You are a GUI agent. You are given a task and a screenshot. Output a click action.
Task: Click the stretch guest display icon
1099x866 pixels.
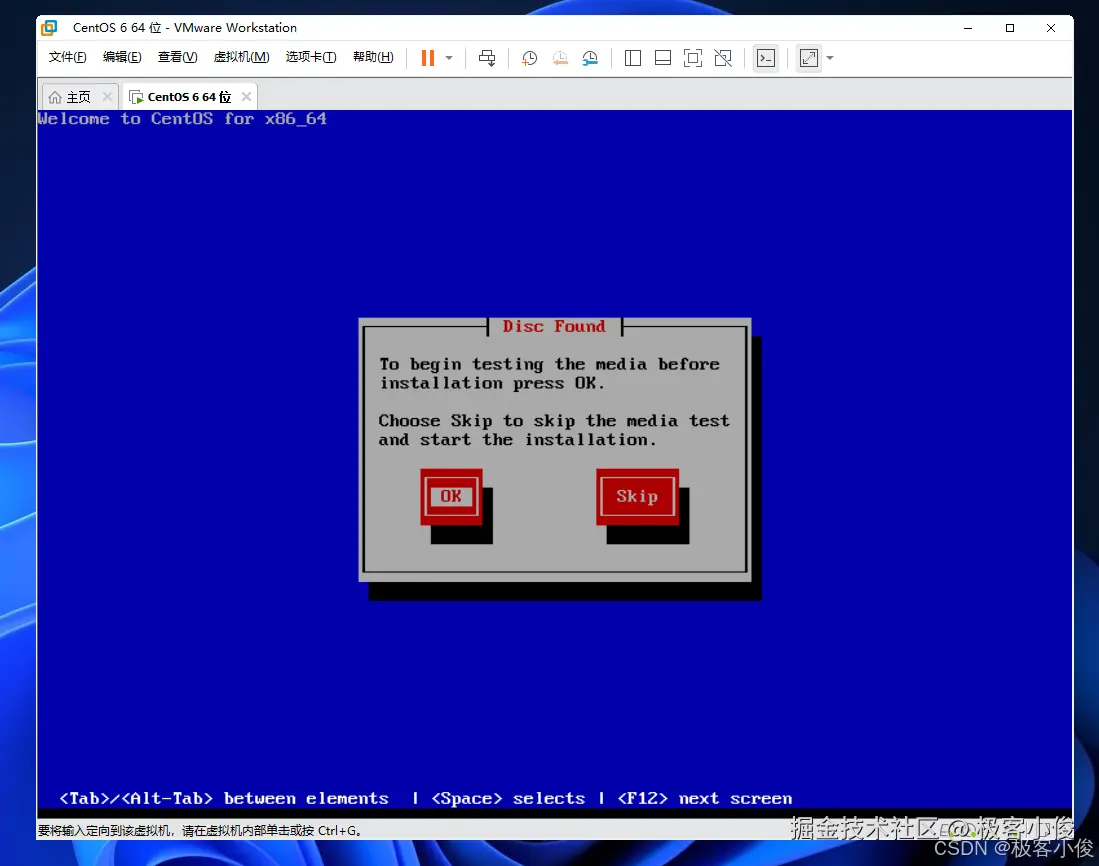(x=809, y=58)
